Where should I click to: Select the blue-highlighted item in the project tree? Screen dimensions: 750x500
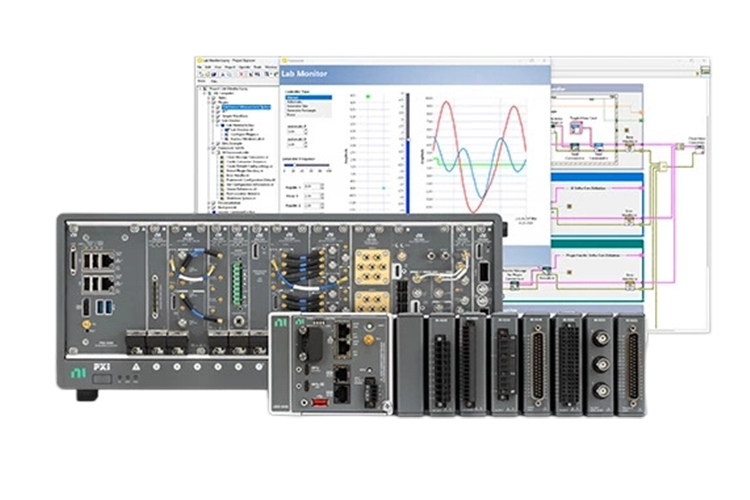pos(246,107)
